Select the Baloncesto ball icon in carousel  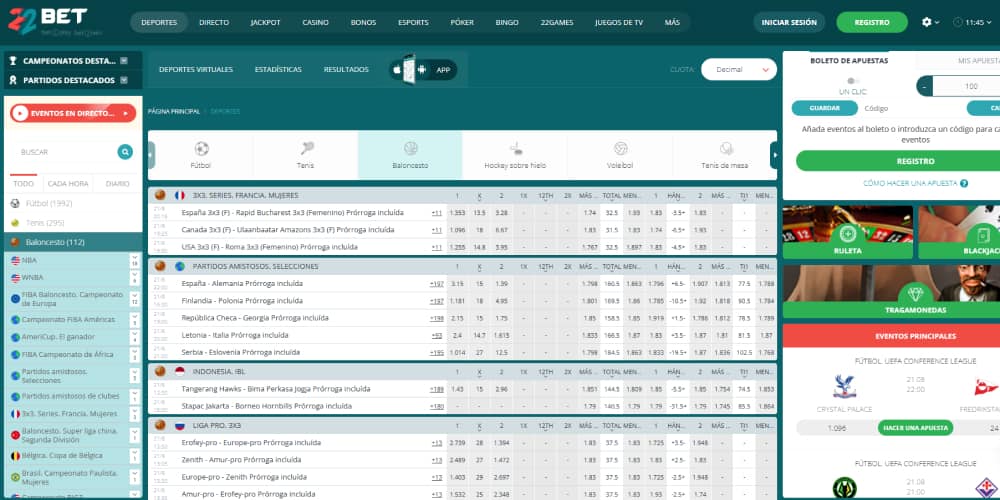[x=410, y=149]
